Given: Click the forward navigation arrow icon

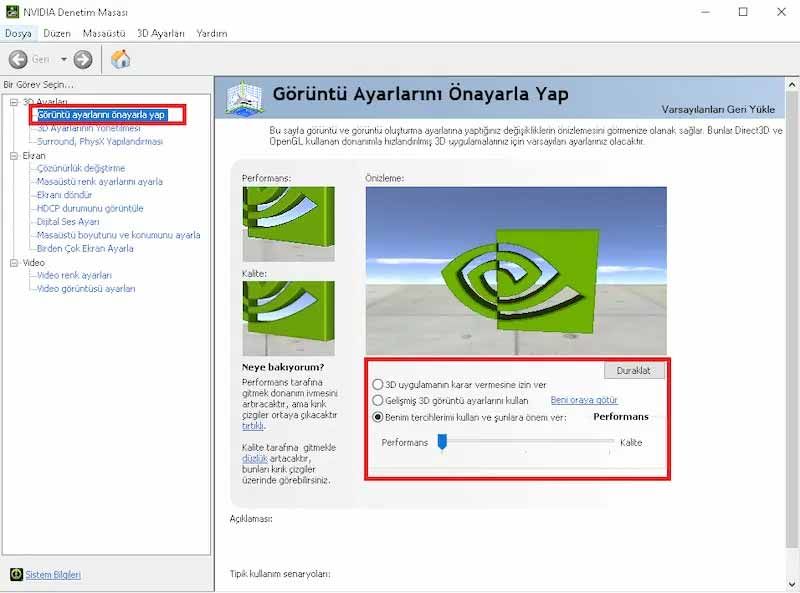Looking at the screenshot, I should click(83, 59).
